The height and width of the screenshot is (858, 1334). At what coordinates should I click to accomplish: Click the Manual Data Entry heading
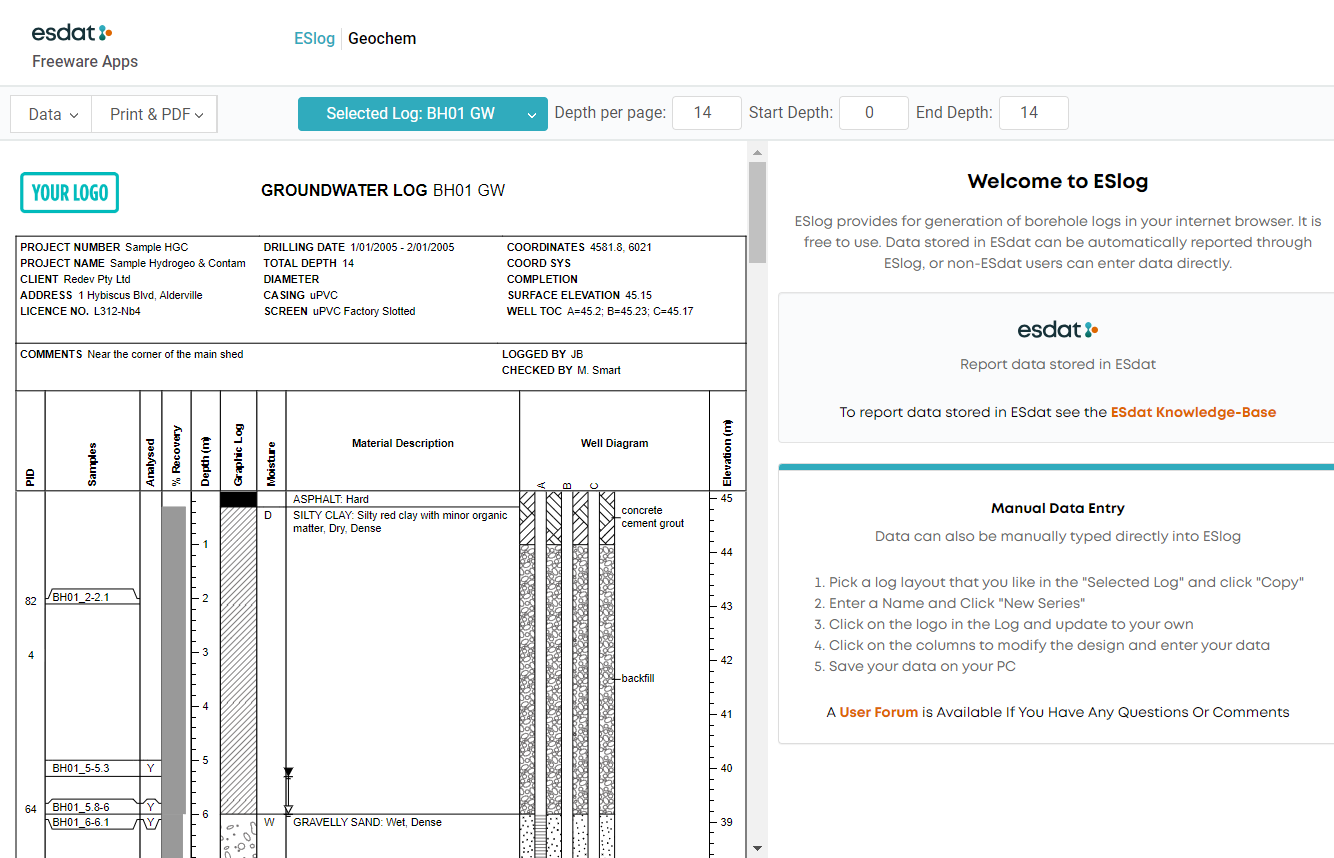[x=1057, y=508]
